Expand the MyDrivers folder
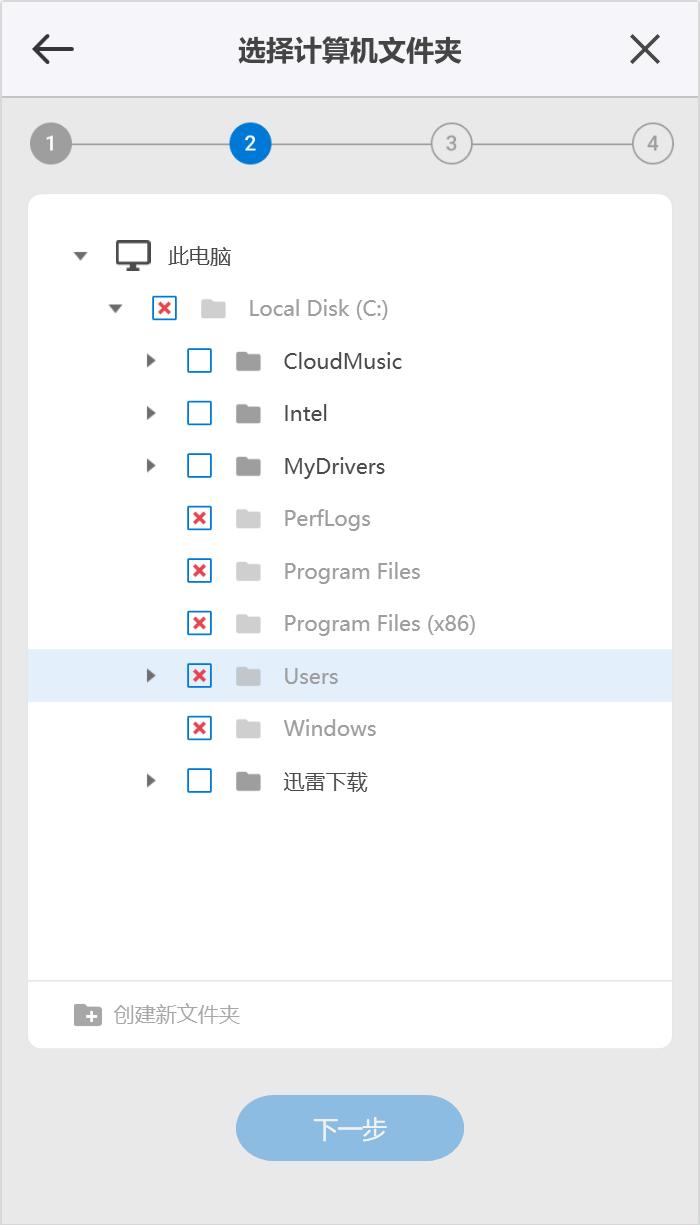Screen dimensions: 700x1225 (151, 465)
